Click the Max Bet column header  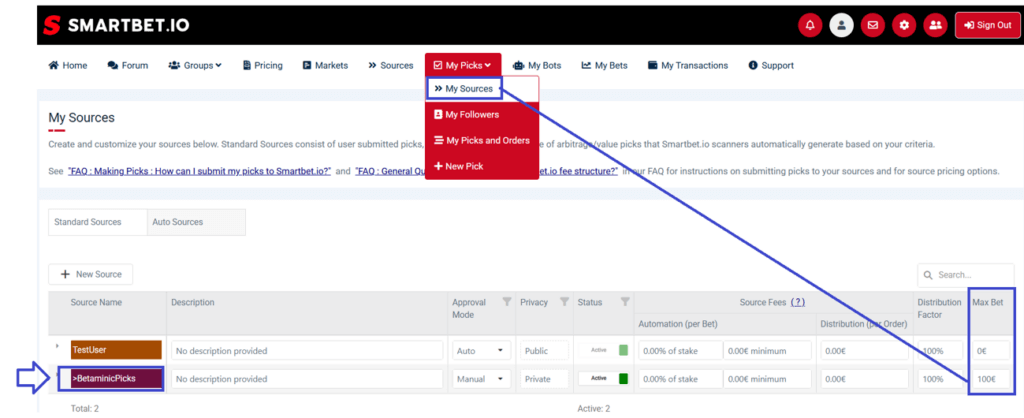tap(987, 302)
